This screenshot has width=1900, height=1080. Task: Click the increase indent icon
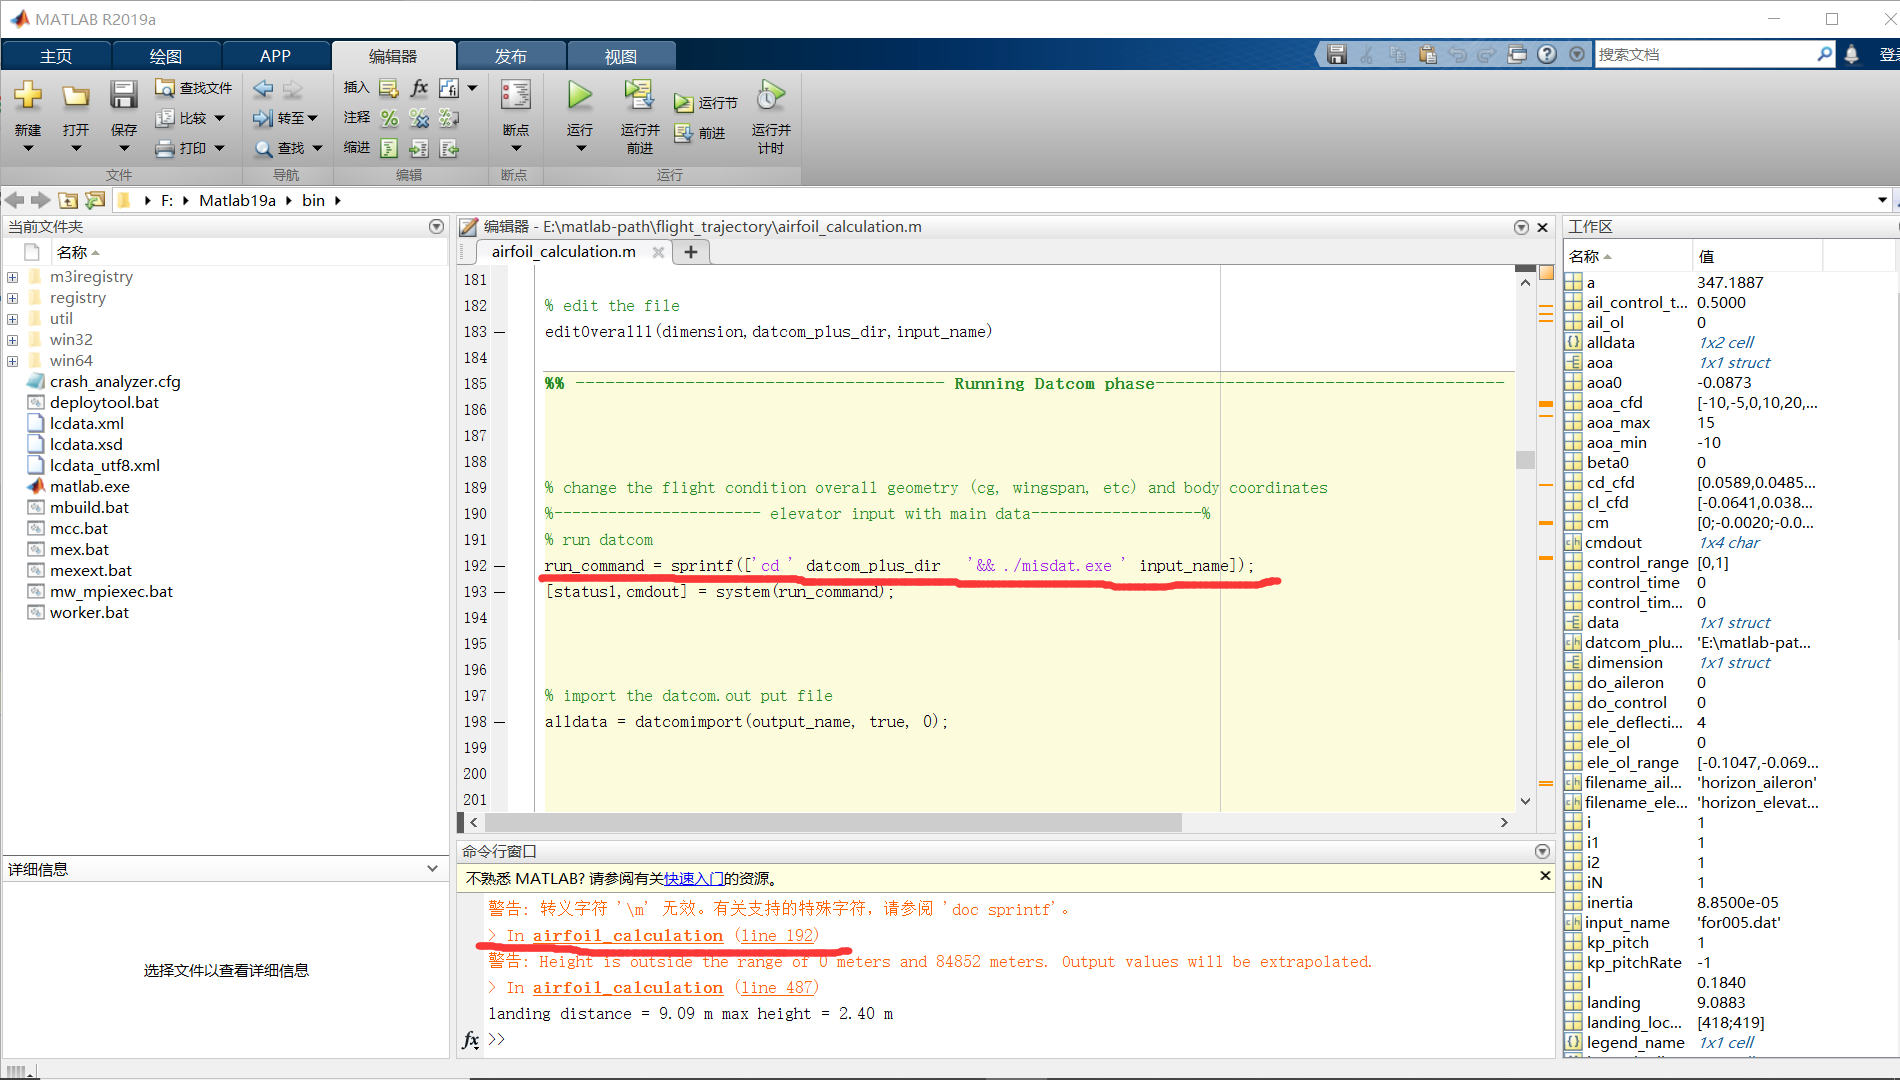coord(419,148)
